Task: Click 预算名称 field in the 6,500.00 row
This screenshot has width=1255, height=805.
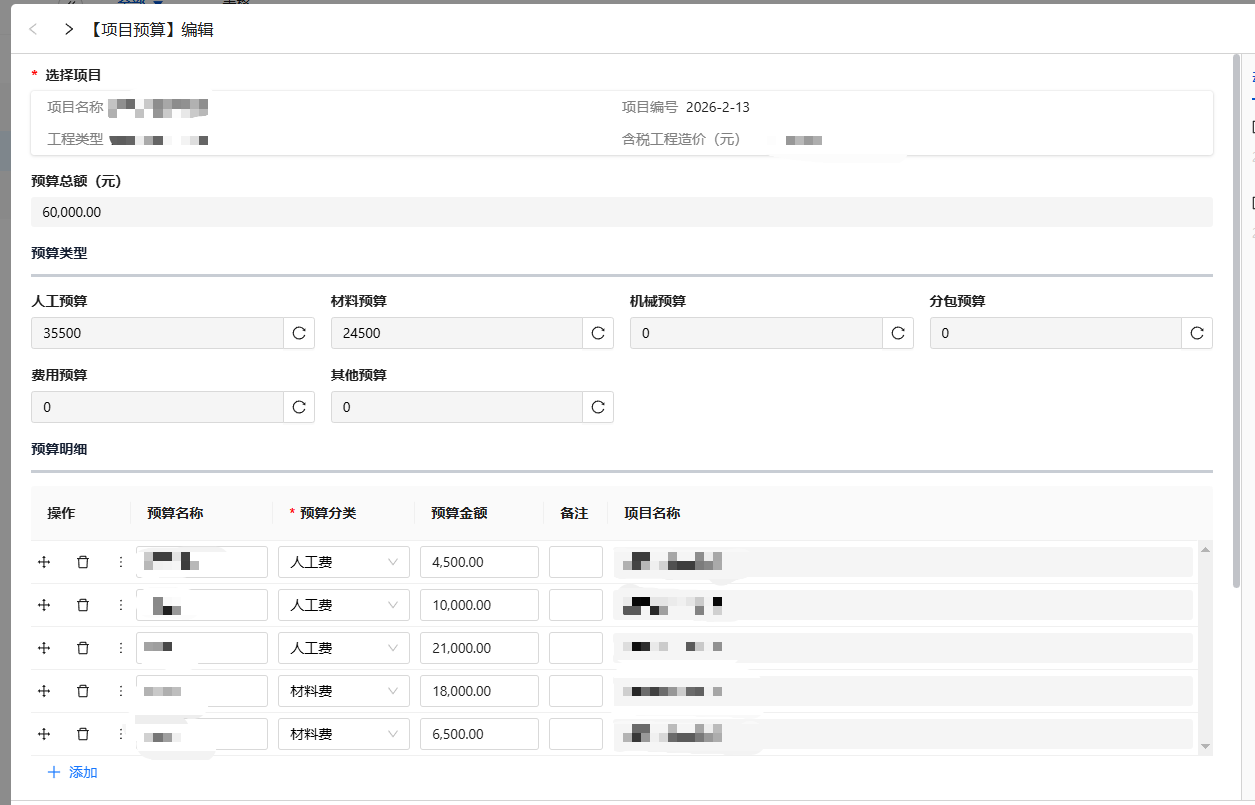Action: pos(202,734)
